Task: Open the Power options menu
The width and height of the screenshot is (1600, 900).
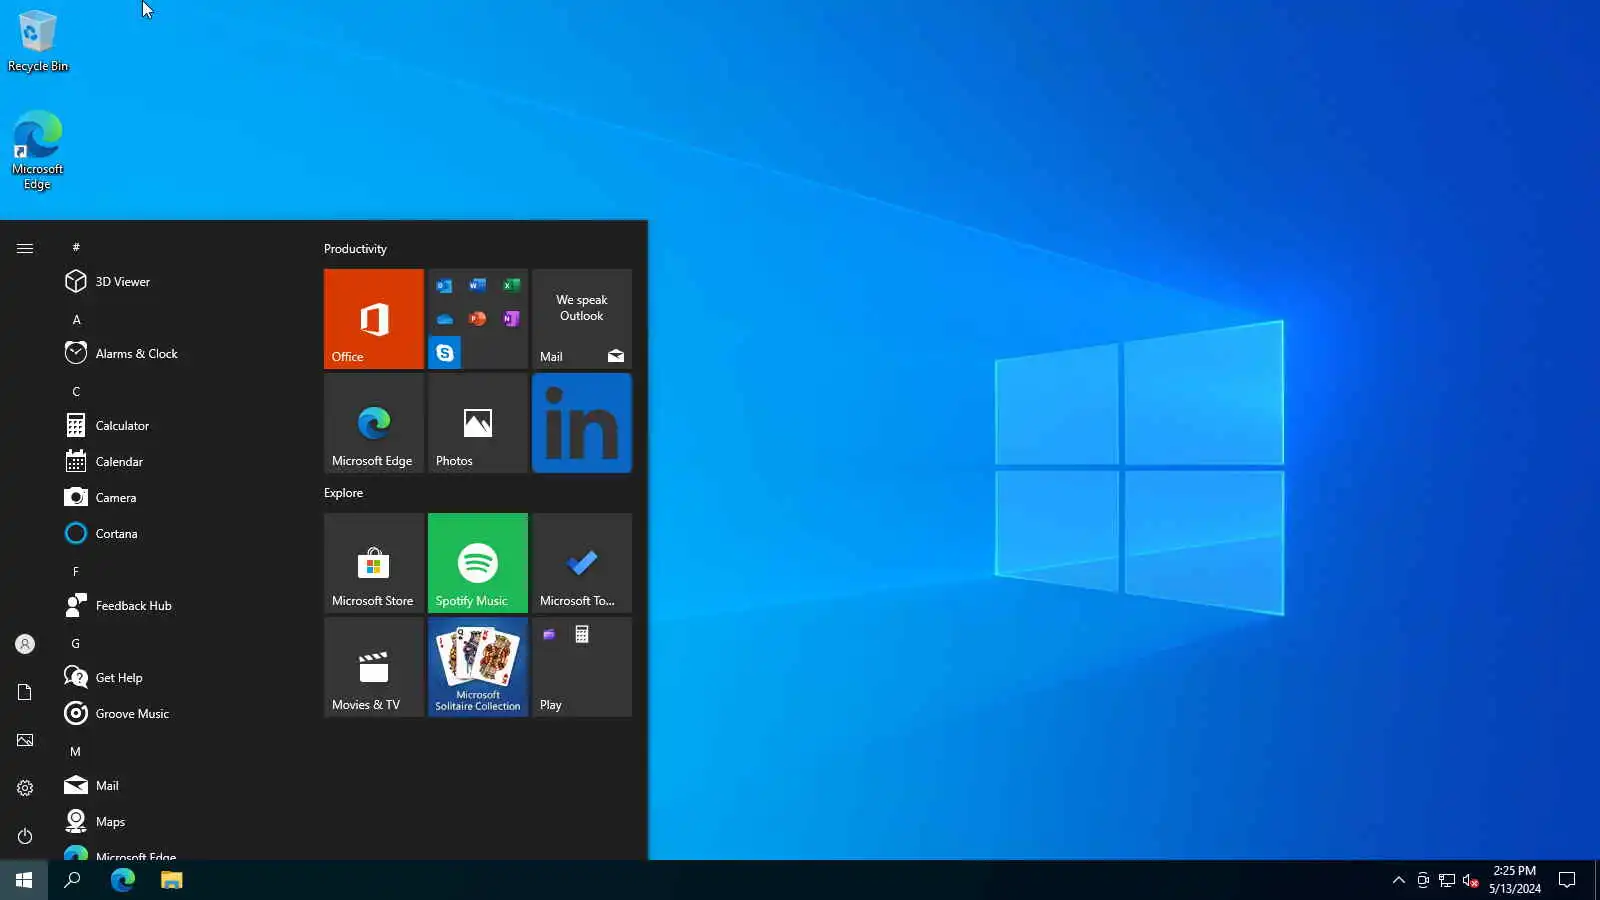Action: pyautogui.click(x=25, y=836)
